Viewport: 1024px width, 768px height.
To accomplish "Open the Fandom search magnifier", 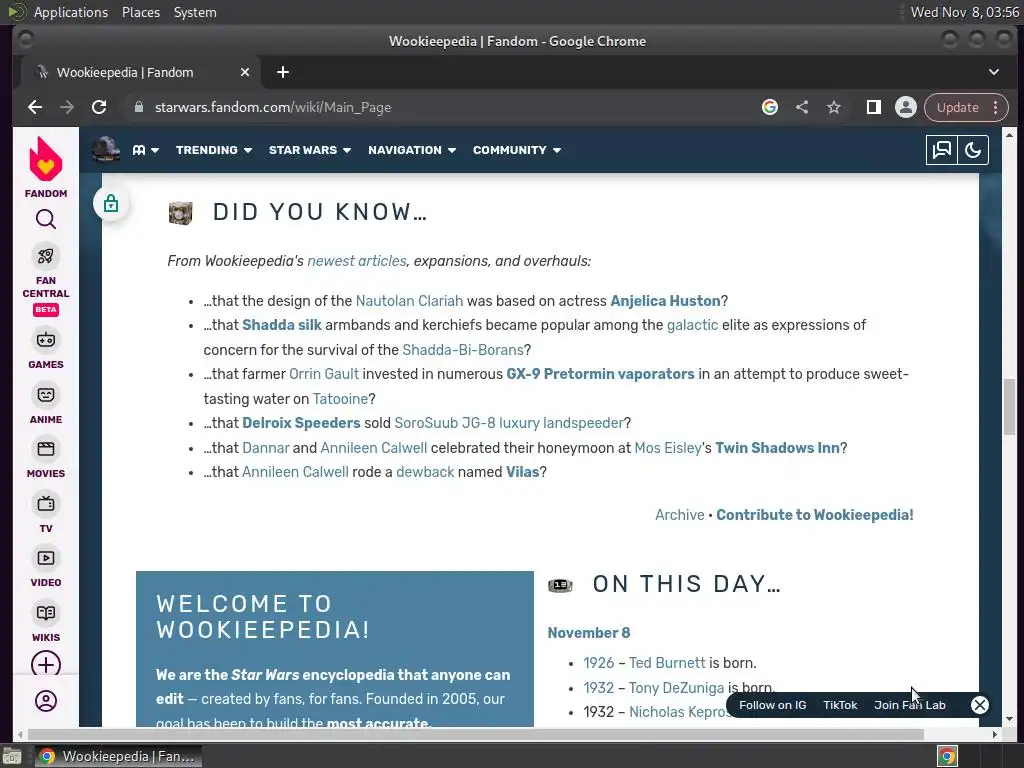I will pyautogui.click(x=46, y=219).
